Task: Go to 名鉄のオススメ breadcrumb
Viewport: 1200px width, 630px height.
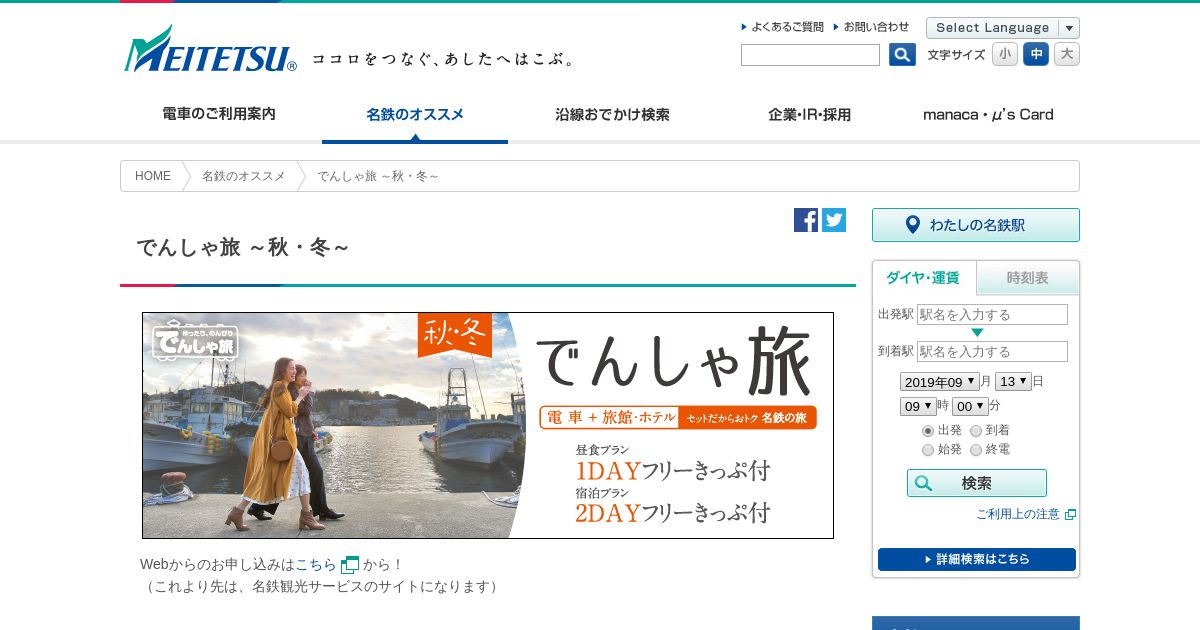Action: pos(244,176)
